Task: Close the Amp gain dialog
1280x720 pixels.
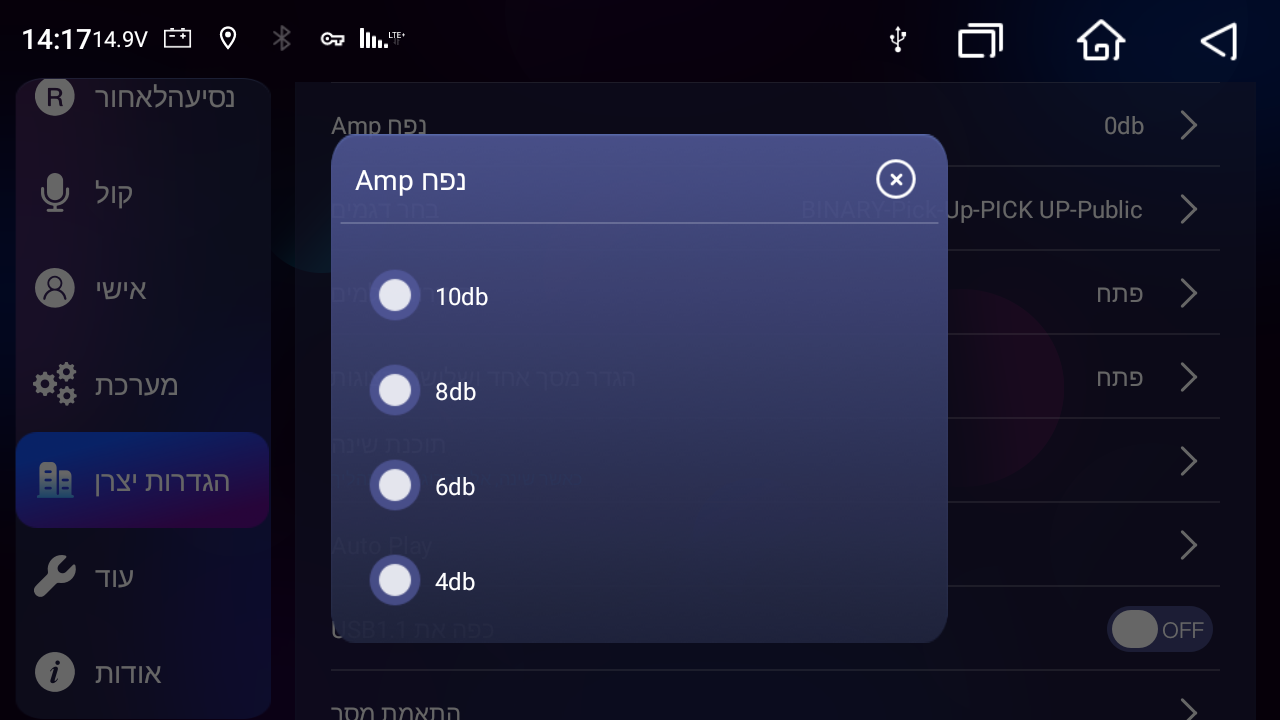Action: [896, 179]
